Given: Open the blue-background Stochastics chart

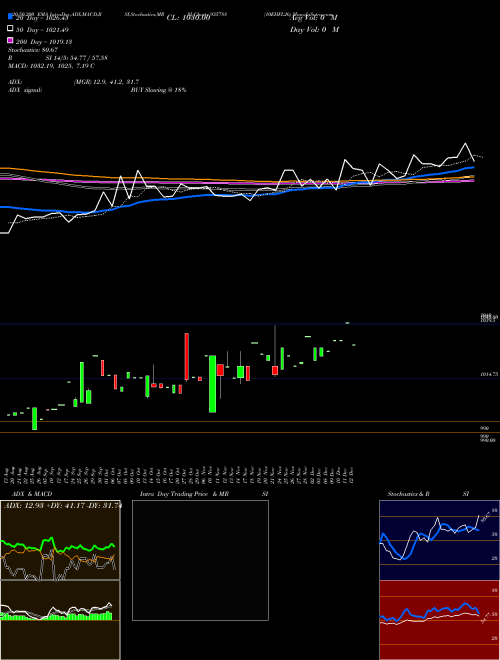Looking at the screenshot, I should pos(439,540).
